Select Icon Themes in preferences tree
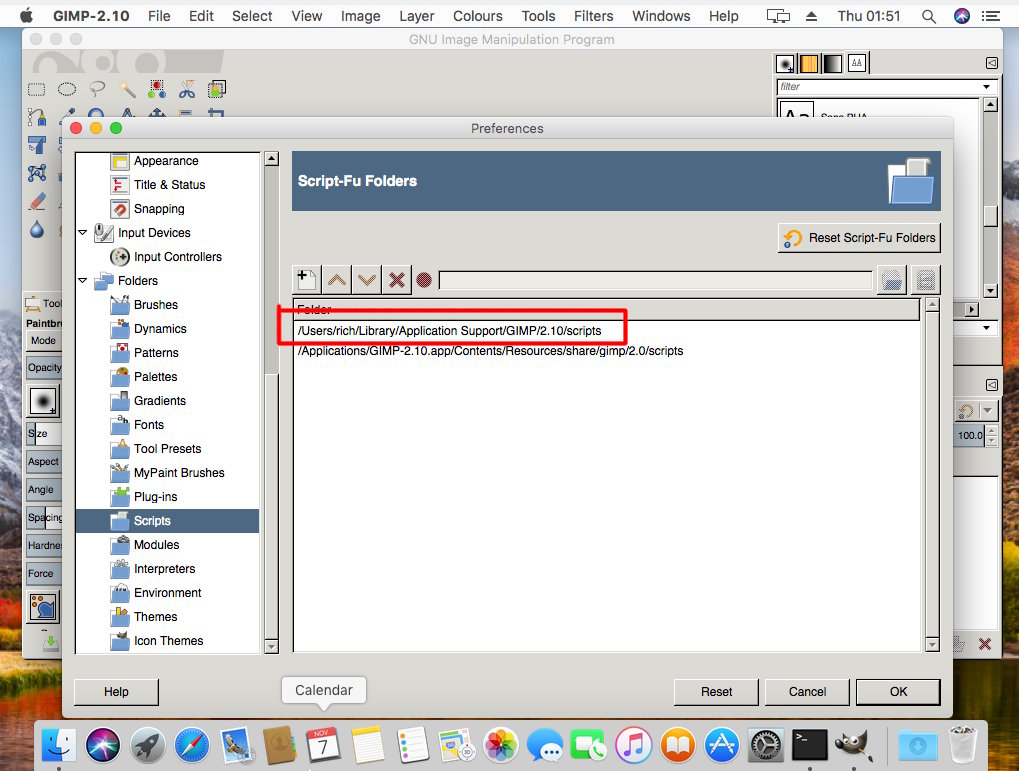1019x771 pixels. (168, 641)
